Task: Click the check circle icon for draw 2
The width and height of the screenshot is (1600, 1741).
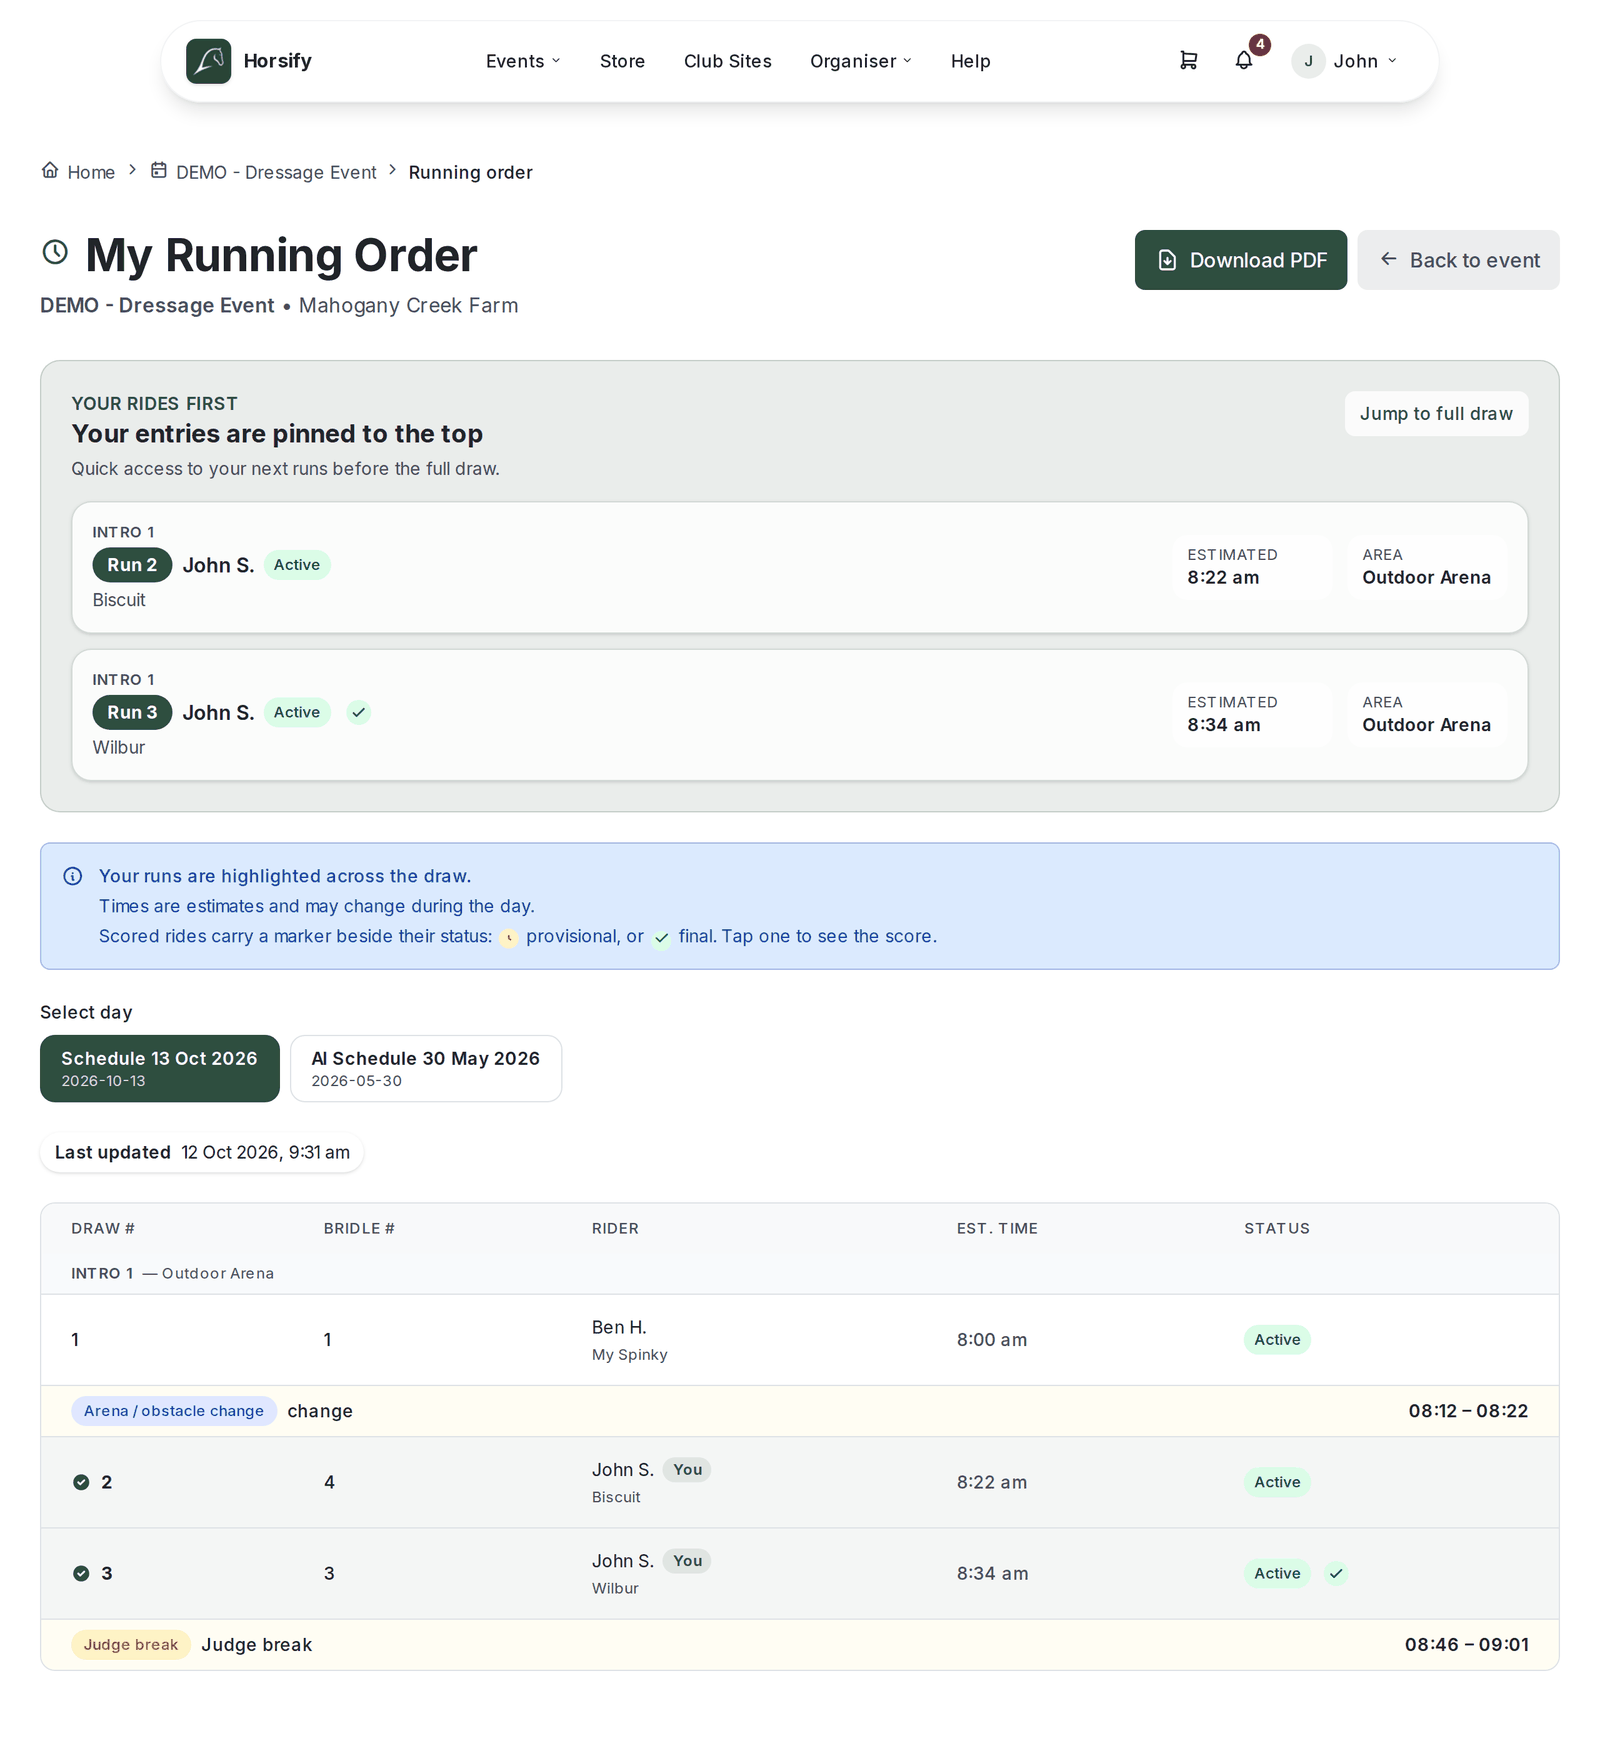Action: (x=81, y=1482)
